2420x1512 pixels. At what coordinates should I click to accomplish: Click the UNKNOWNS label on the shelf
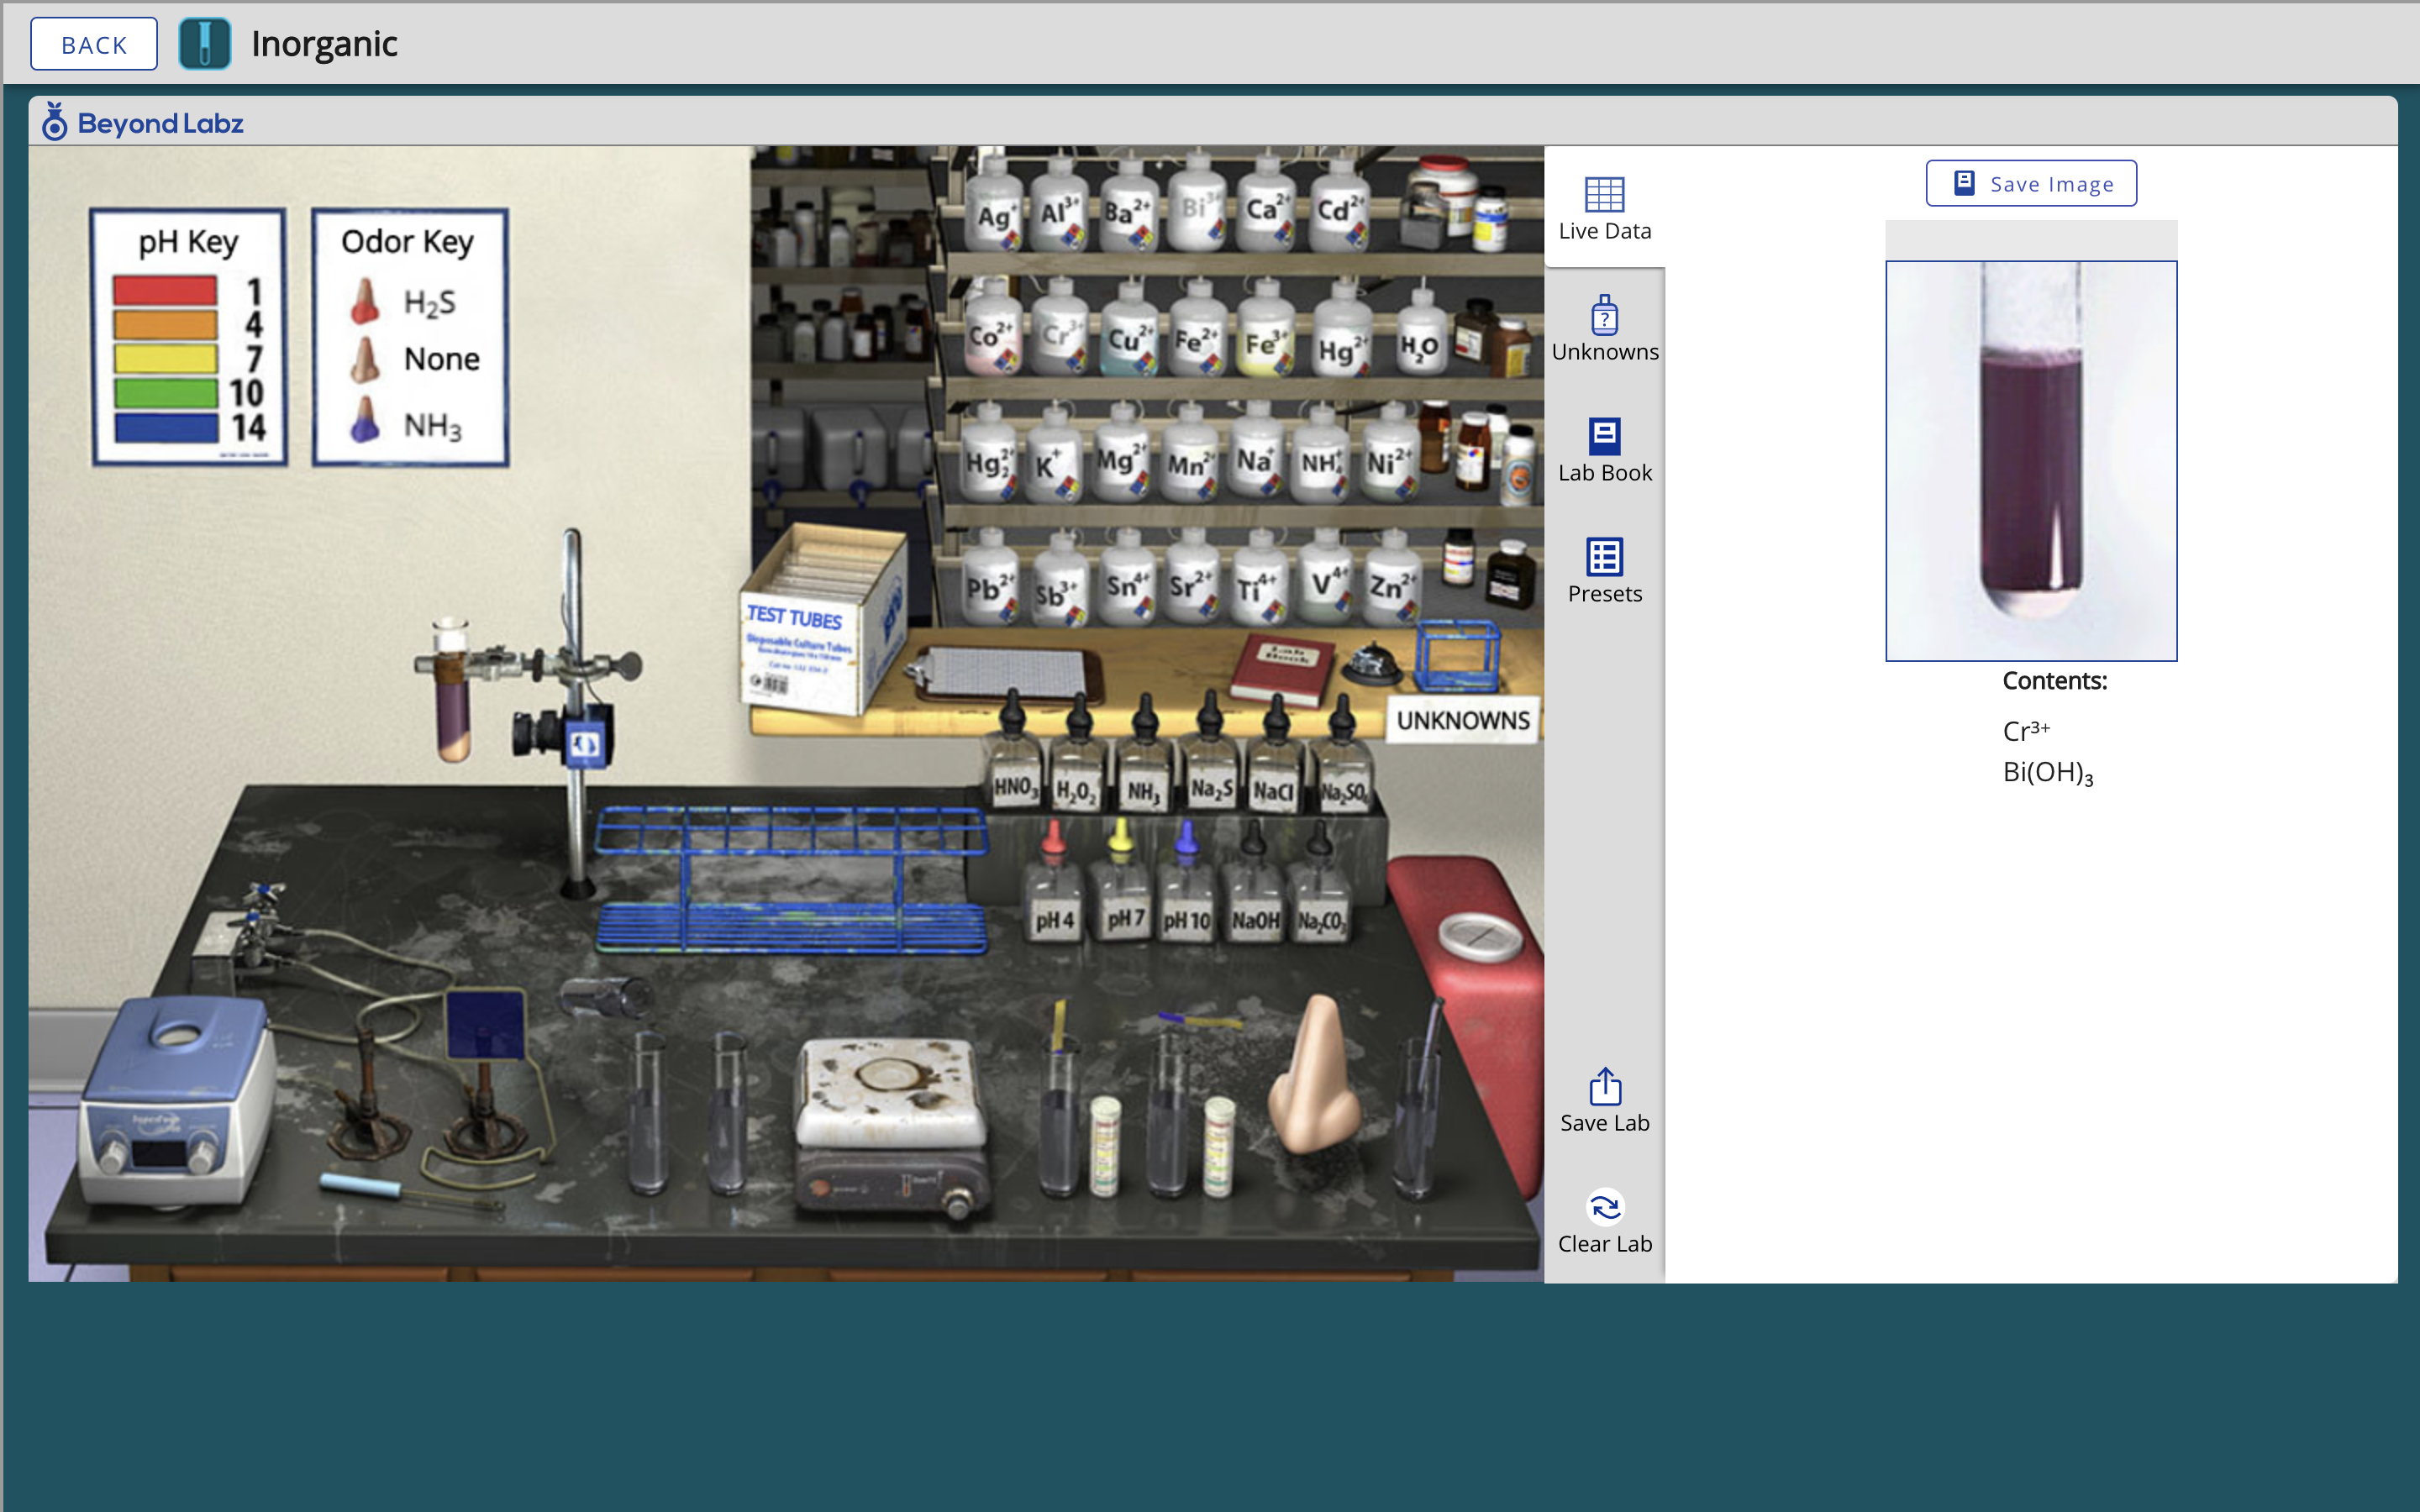pos(1462,720)
